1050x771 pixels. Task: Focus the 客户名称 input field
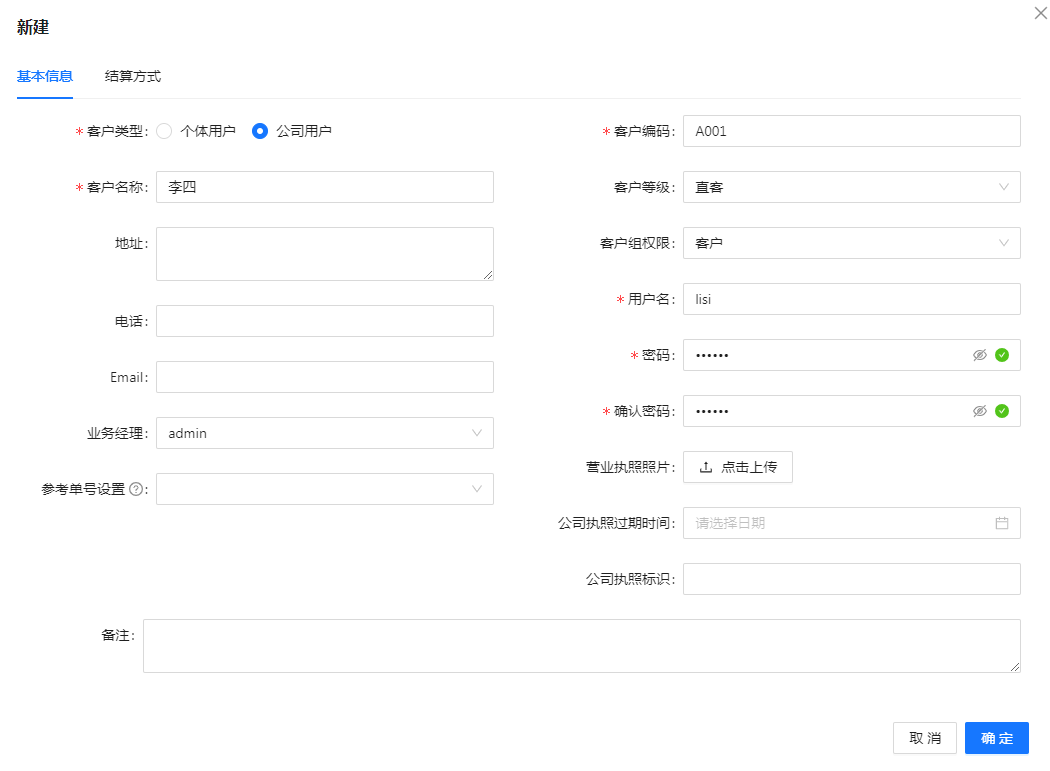point(324,187)
